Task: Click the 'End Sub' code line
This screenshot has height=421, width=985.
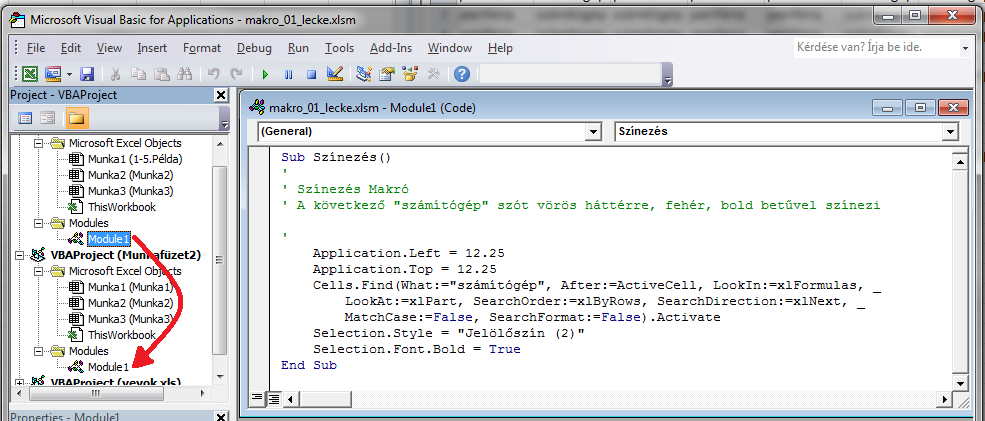Action: pos(308,365)
